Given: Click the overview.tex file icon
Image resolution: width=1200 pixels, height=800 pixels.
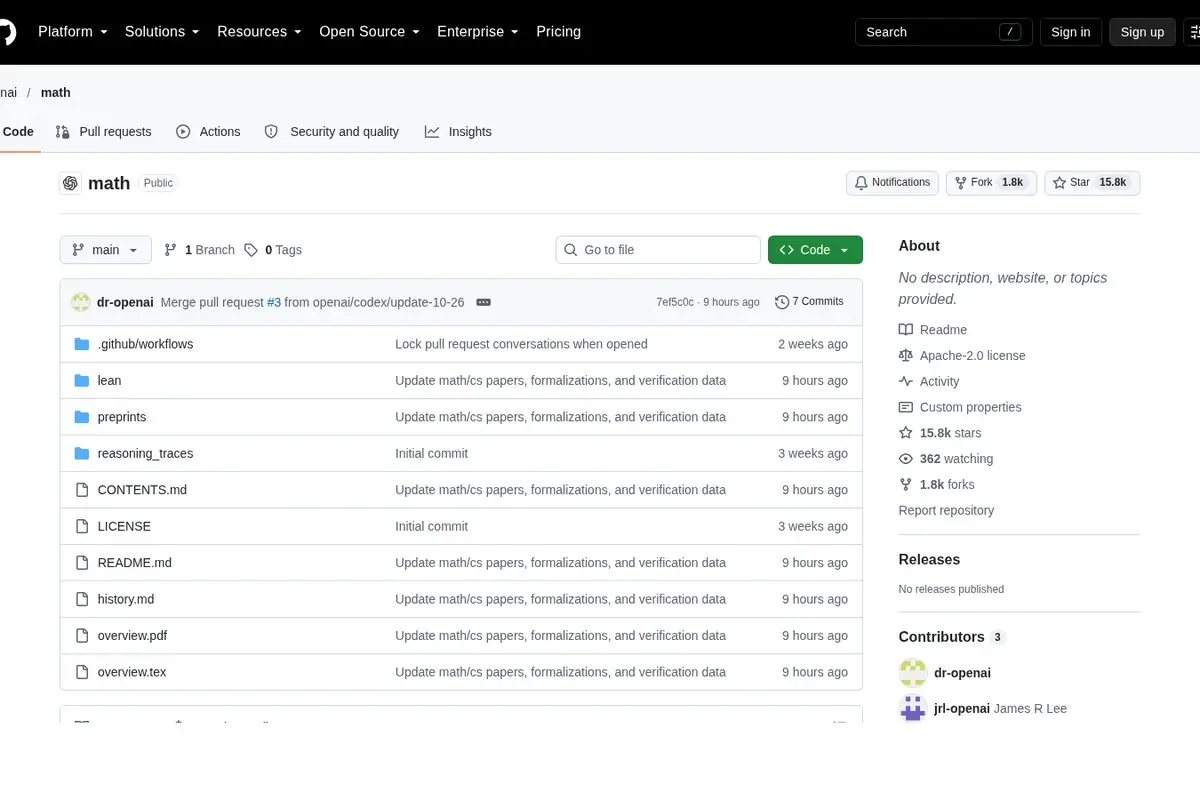Looking at the screenshot, I should (82, 673).
